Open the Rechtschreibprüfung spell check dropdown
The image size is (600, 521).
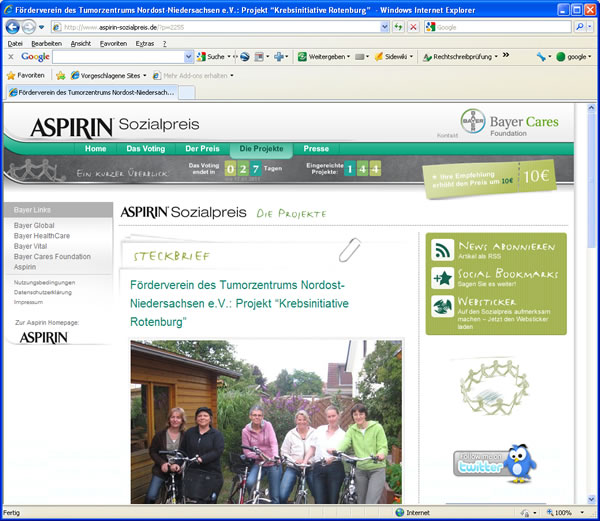pos(496,57)
